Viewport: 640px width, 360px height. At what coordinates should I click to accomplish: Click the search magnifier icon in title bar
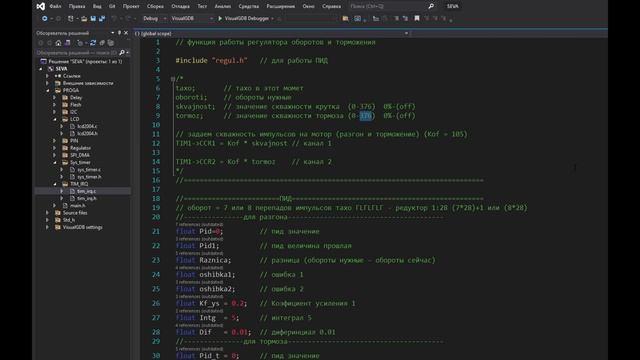coord(431,6)
